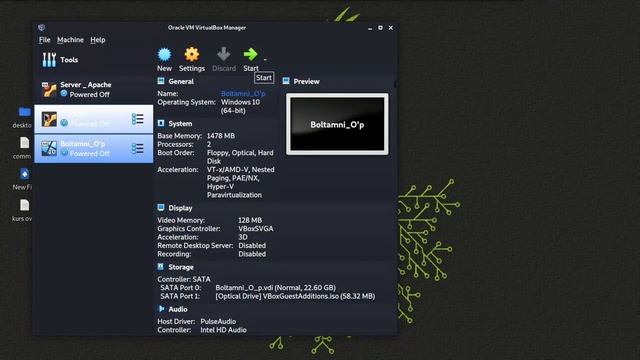Click Controller value Intel HD Audio
The height and width of the screenshot is (360, 640).
click(x=223, y=330)
